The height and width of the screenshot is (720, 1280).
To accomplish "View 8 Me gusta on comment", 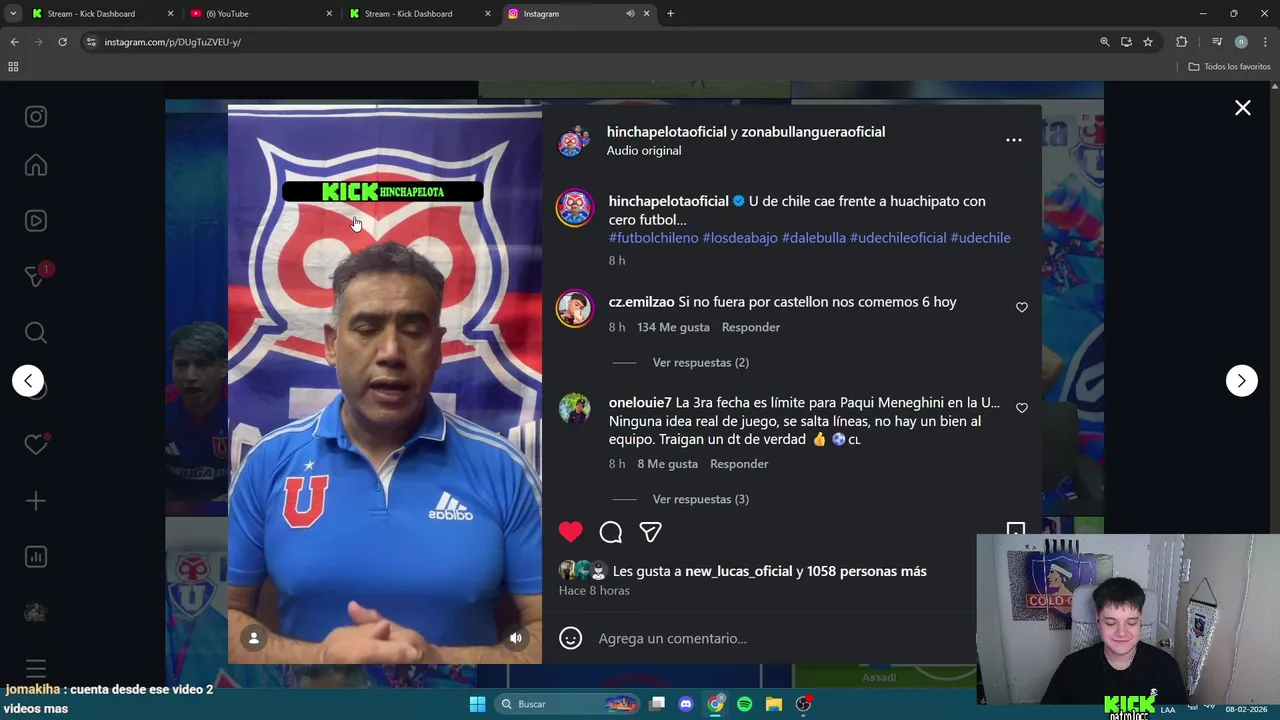I will click(x=667, y=464).
